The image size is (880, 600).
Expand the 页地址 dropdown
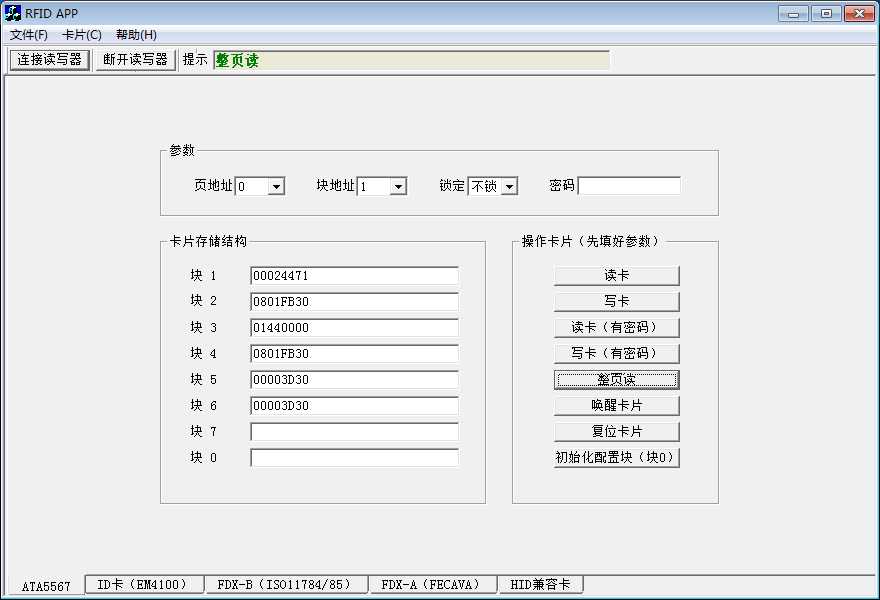(x=276, y=186)
